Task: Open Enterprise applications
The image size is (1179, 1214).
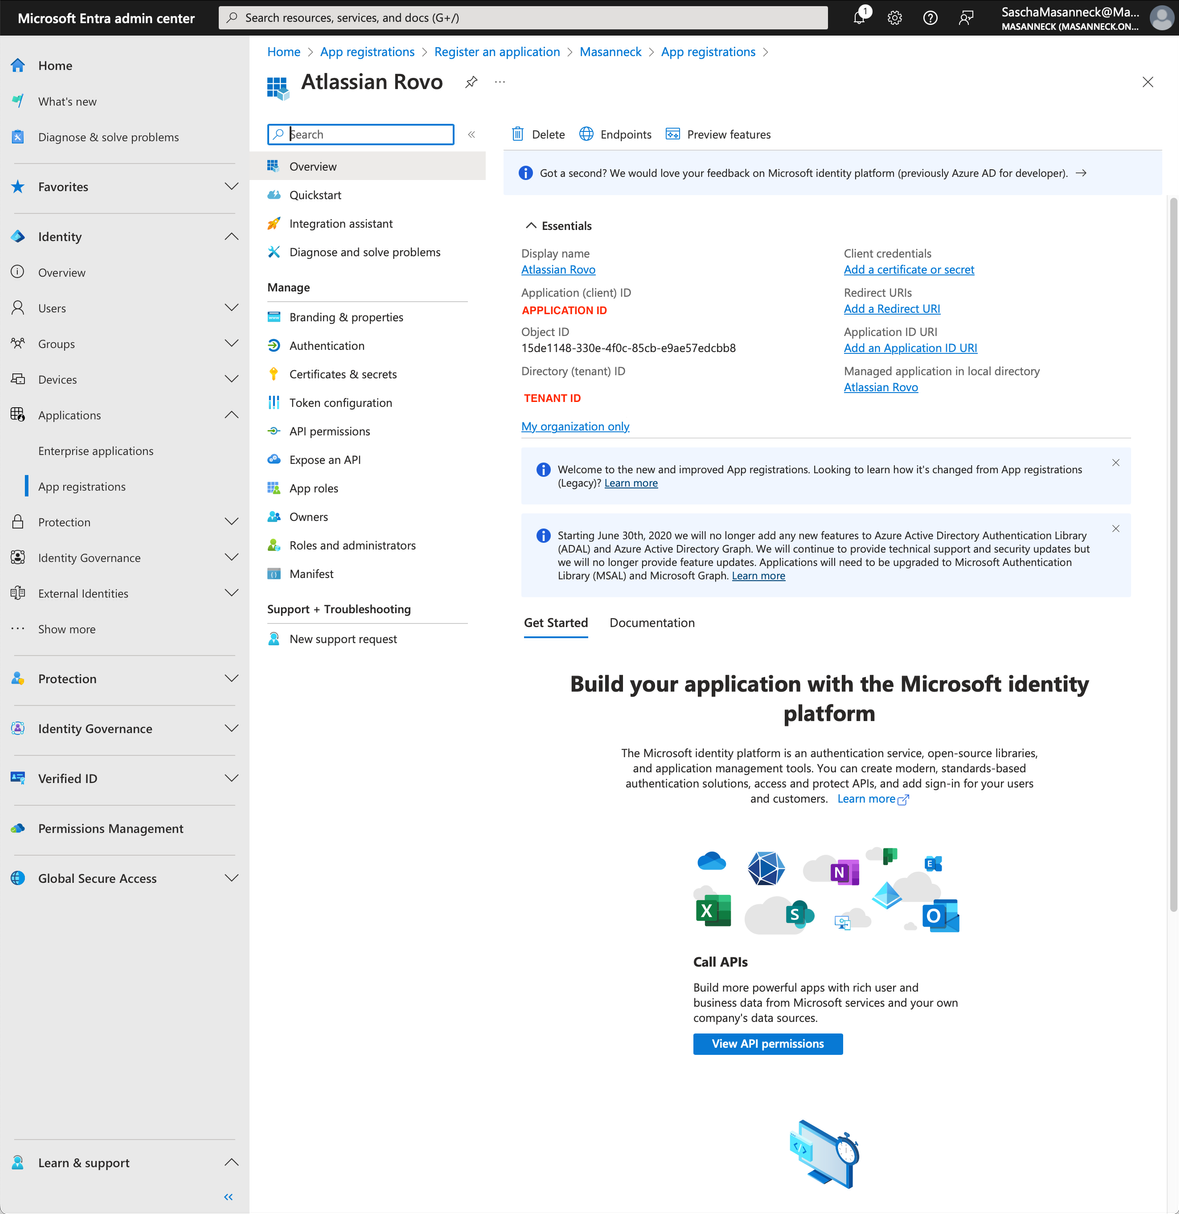Action: (96, 451)
